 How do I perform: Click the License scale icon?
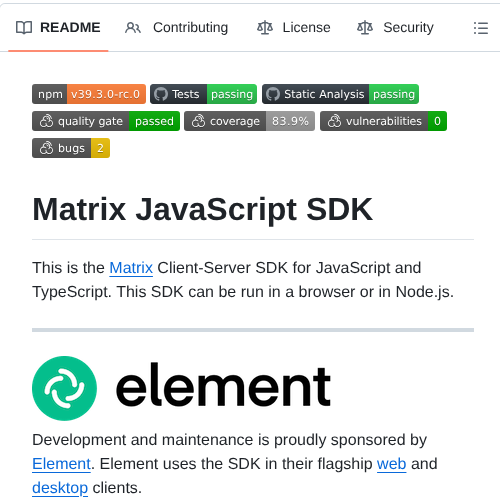click(265, 28)
